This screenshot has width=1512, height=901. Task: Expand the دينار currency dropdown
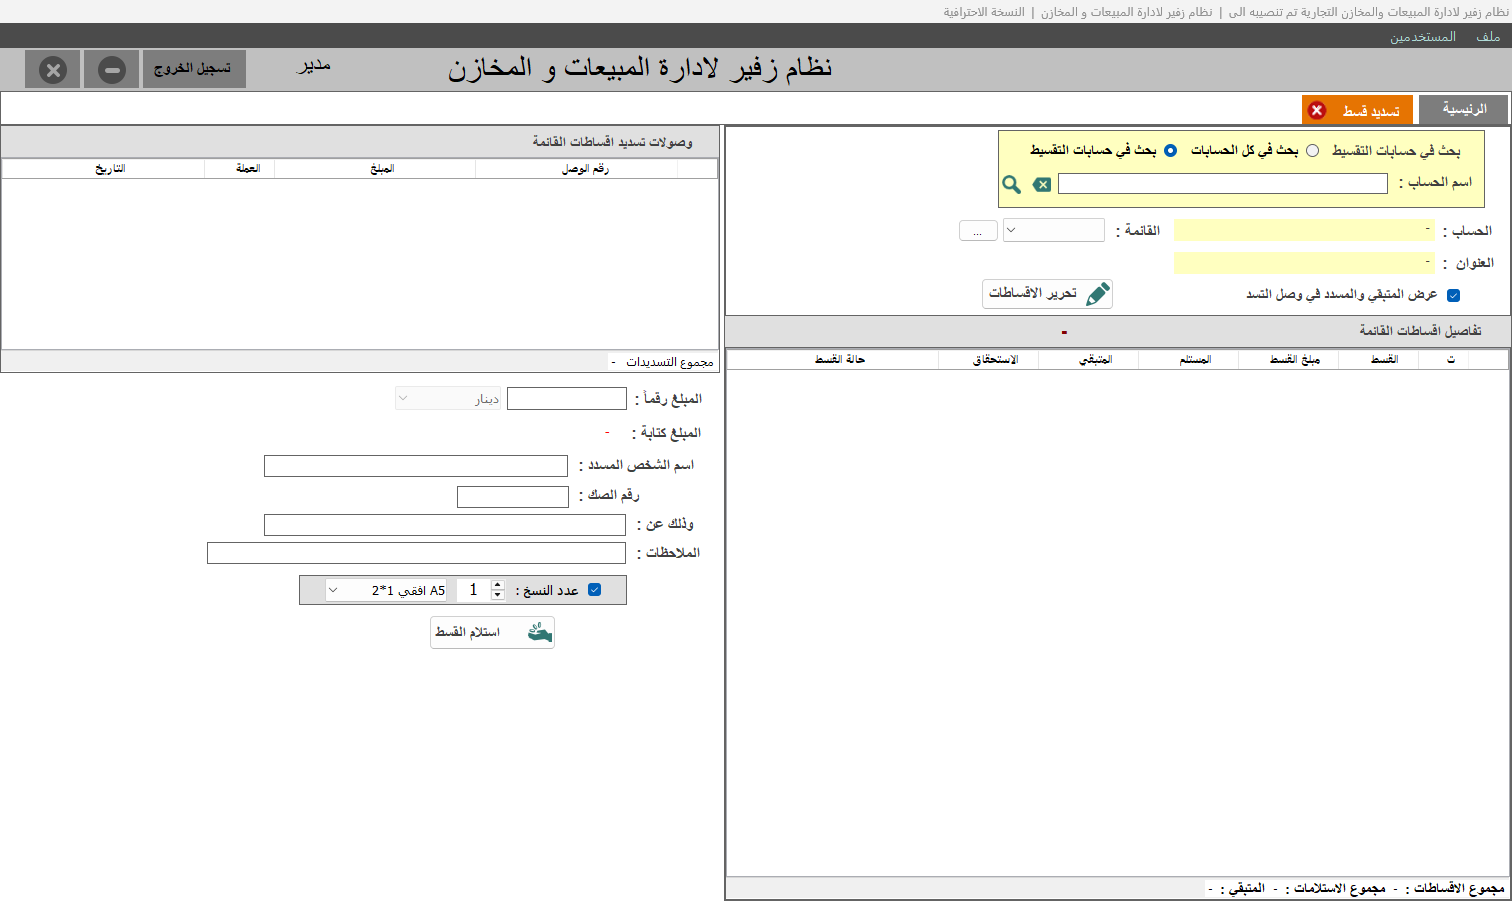pyautogui.click(x=448, y=398)
